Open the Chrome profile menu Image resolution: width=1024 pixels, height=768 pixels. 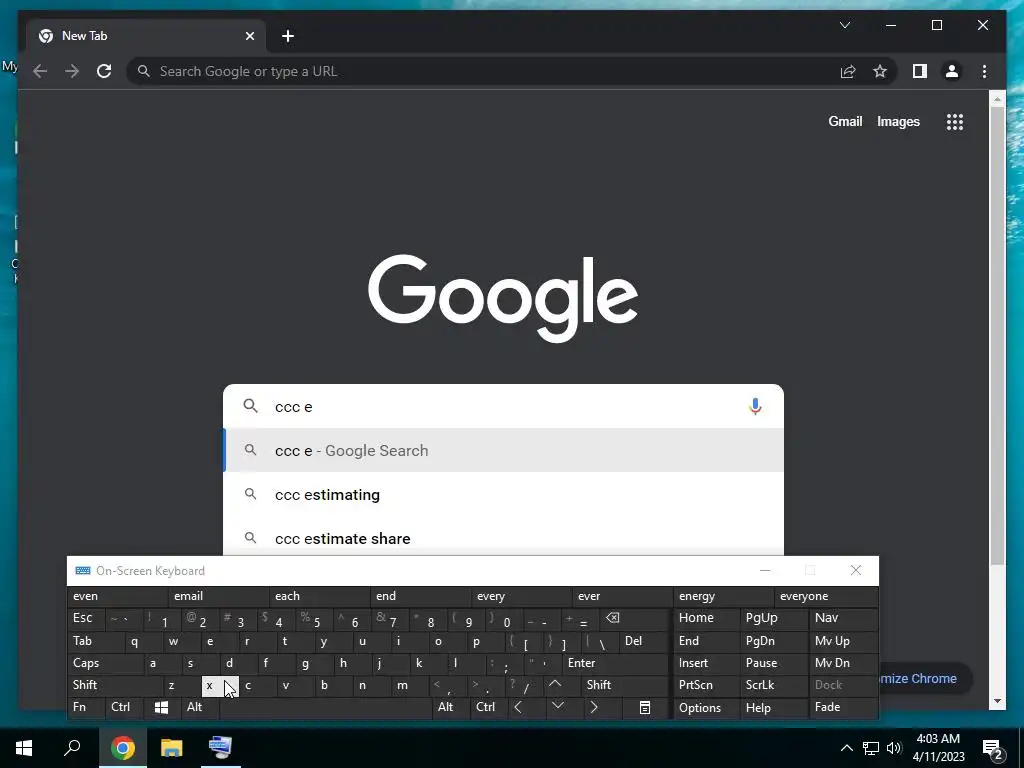(x=952, y=71)
